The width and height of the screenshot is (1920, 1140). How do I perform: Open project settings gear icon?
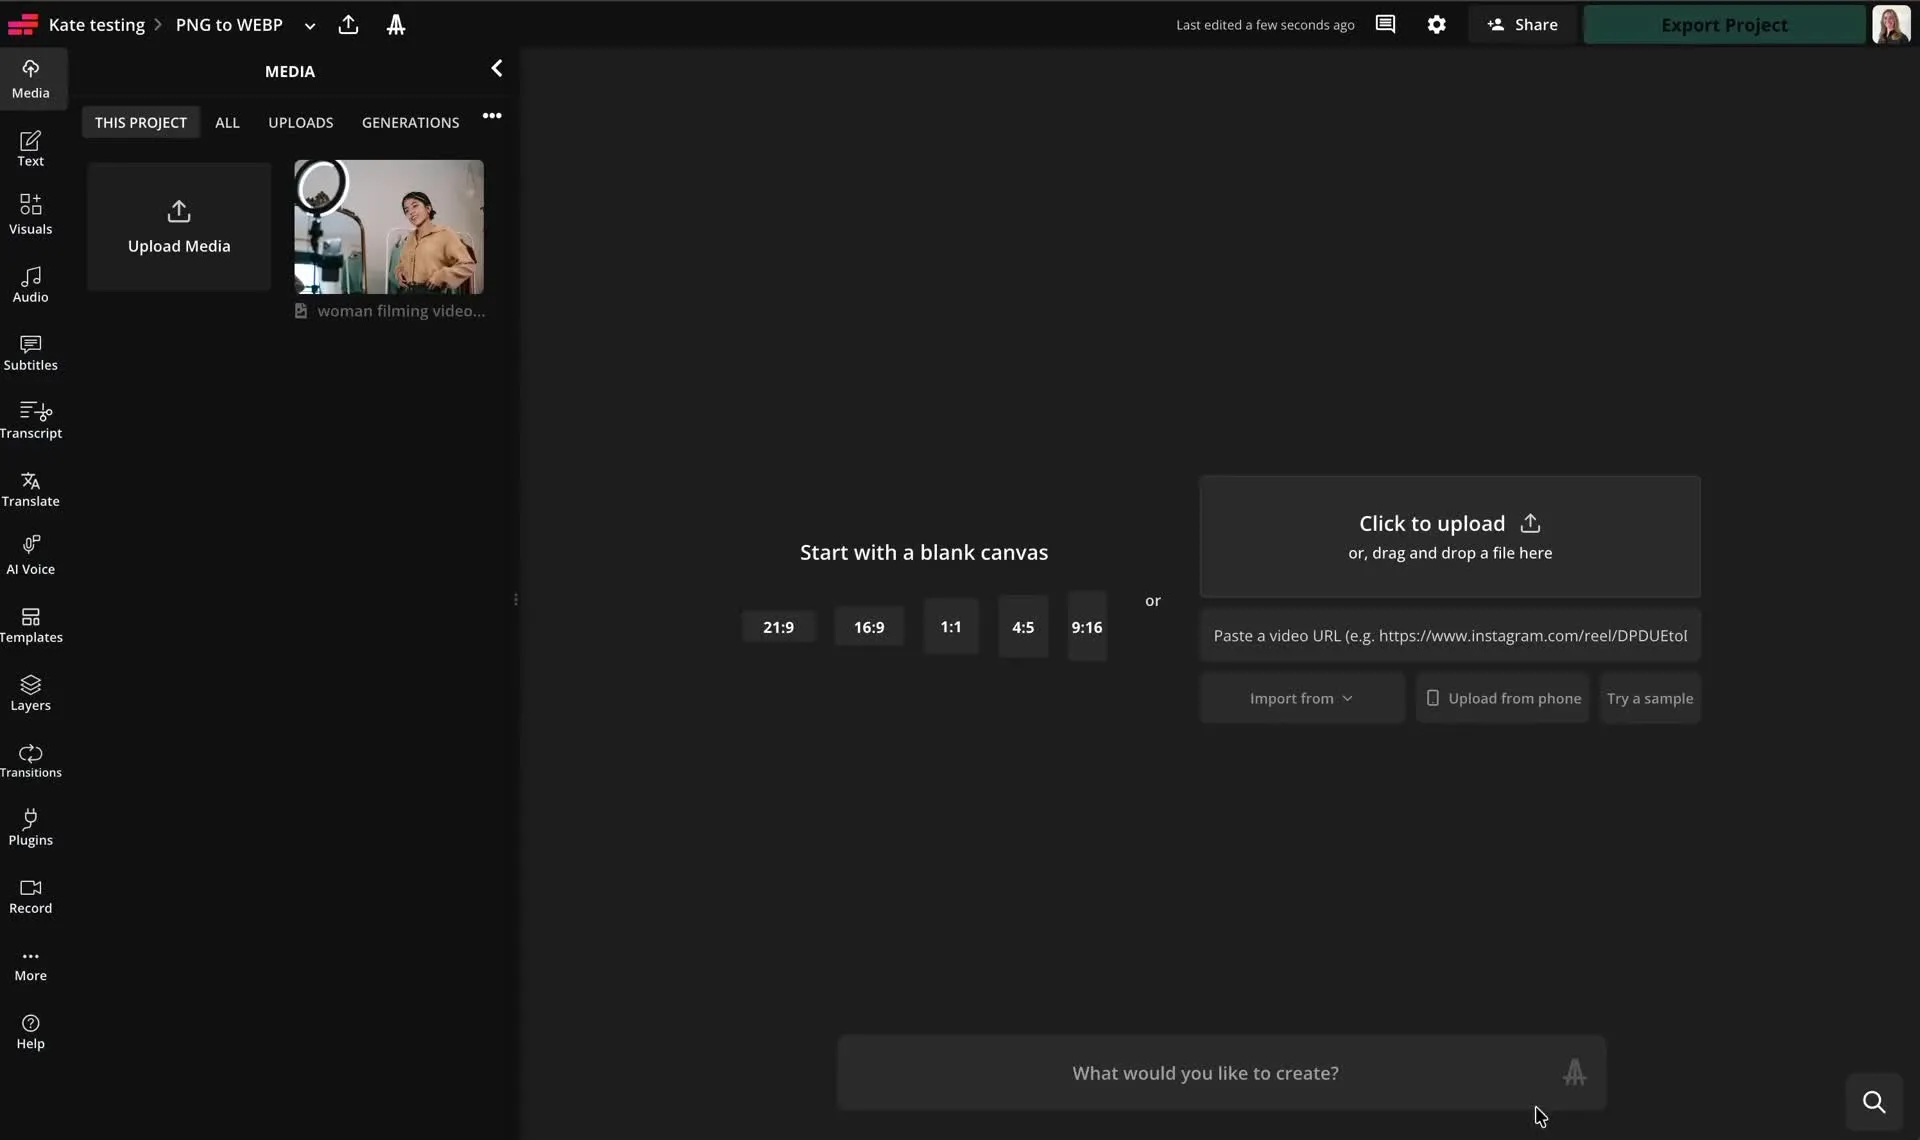point(1436,25)
